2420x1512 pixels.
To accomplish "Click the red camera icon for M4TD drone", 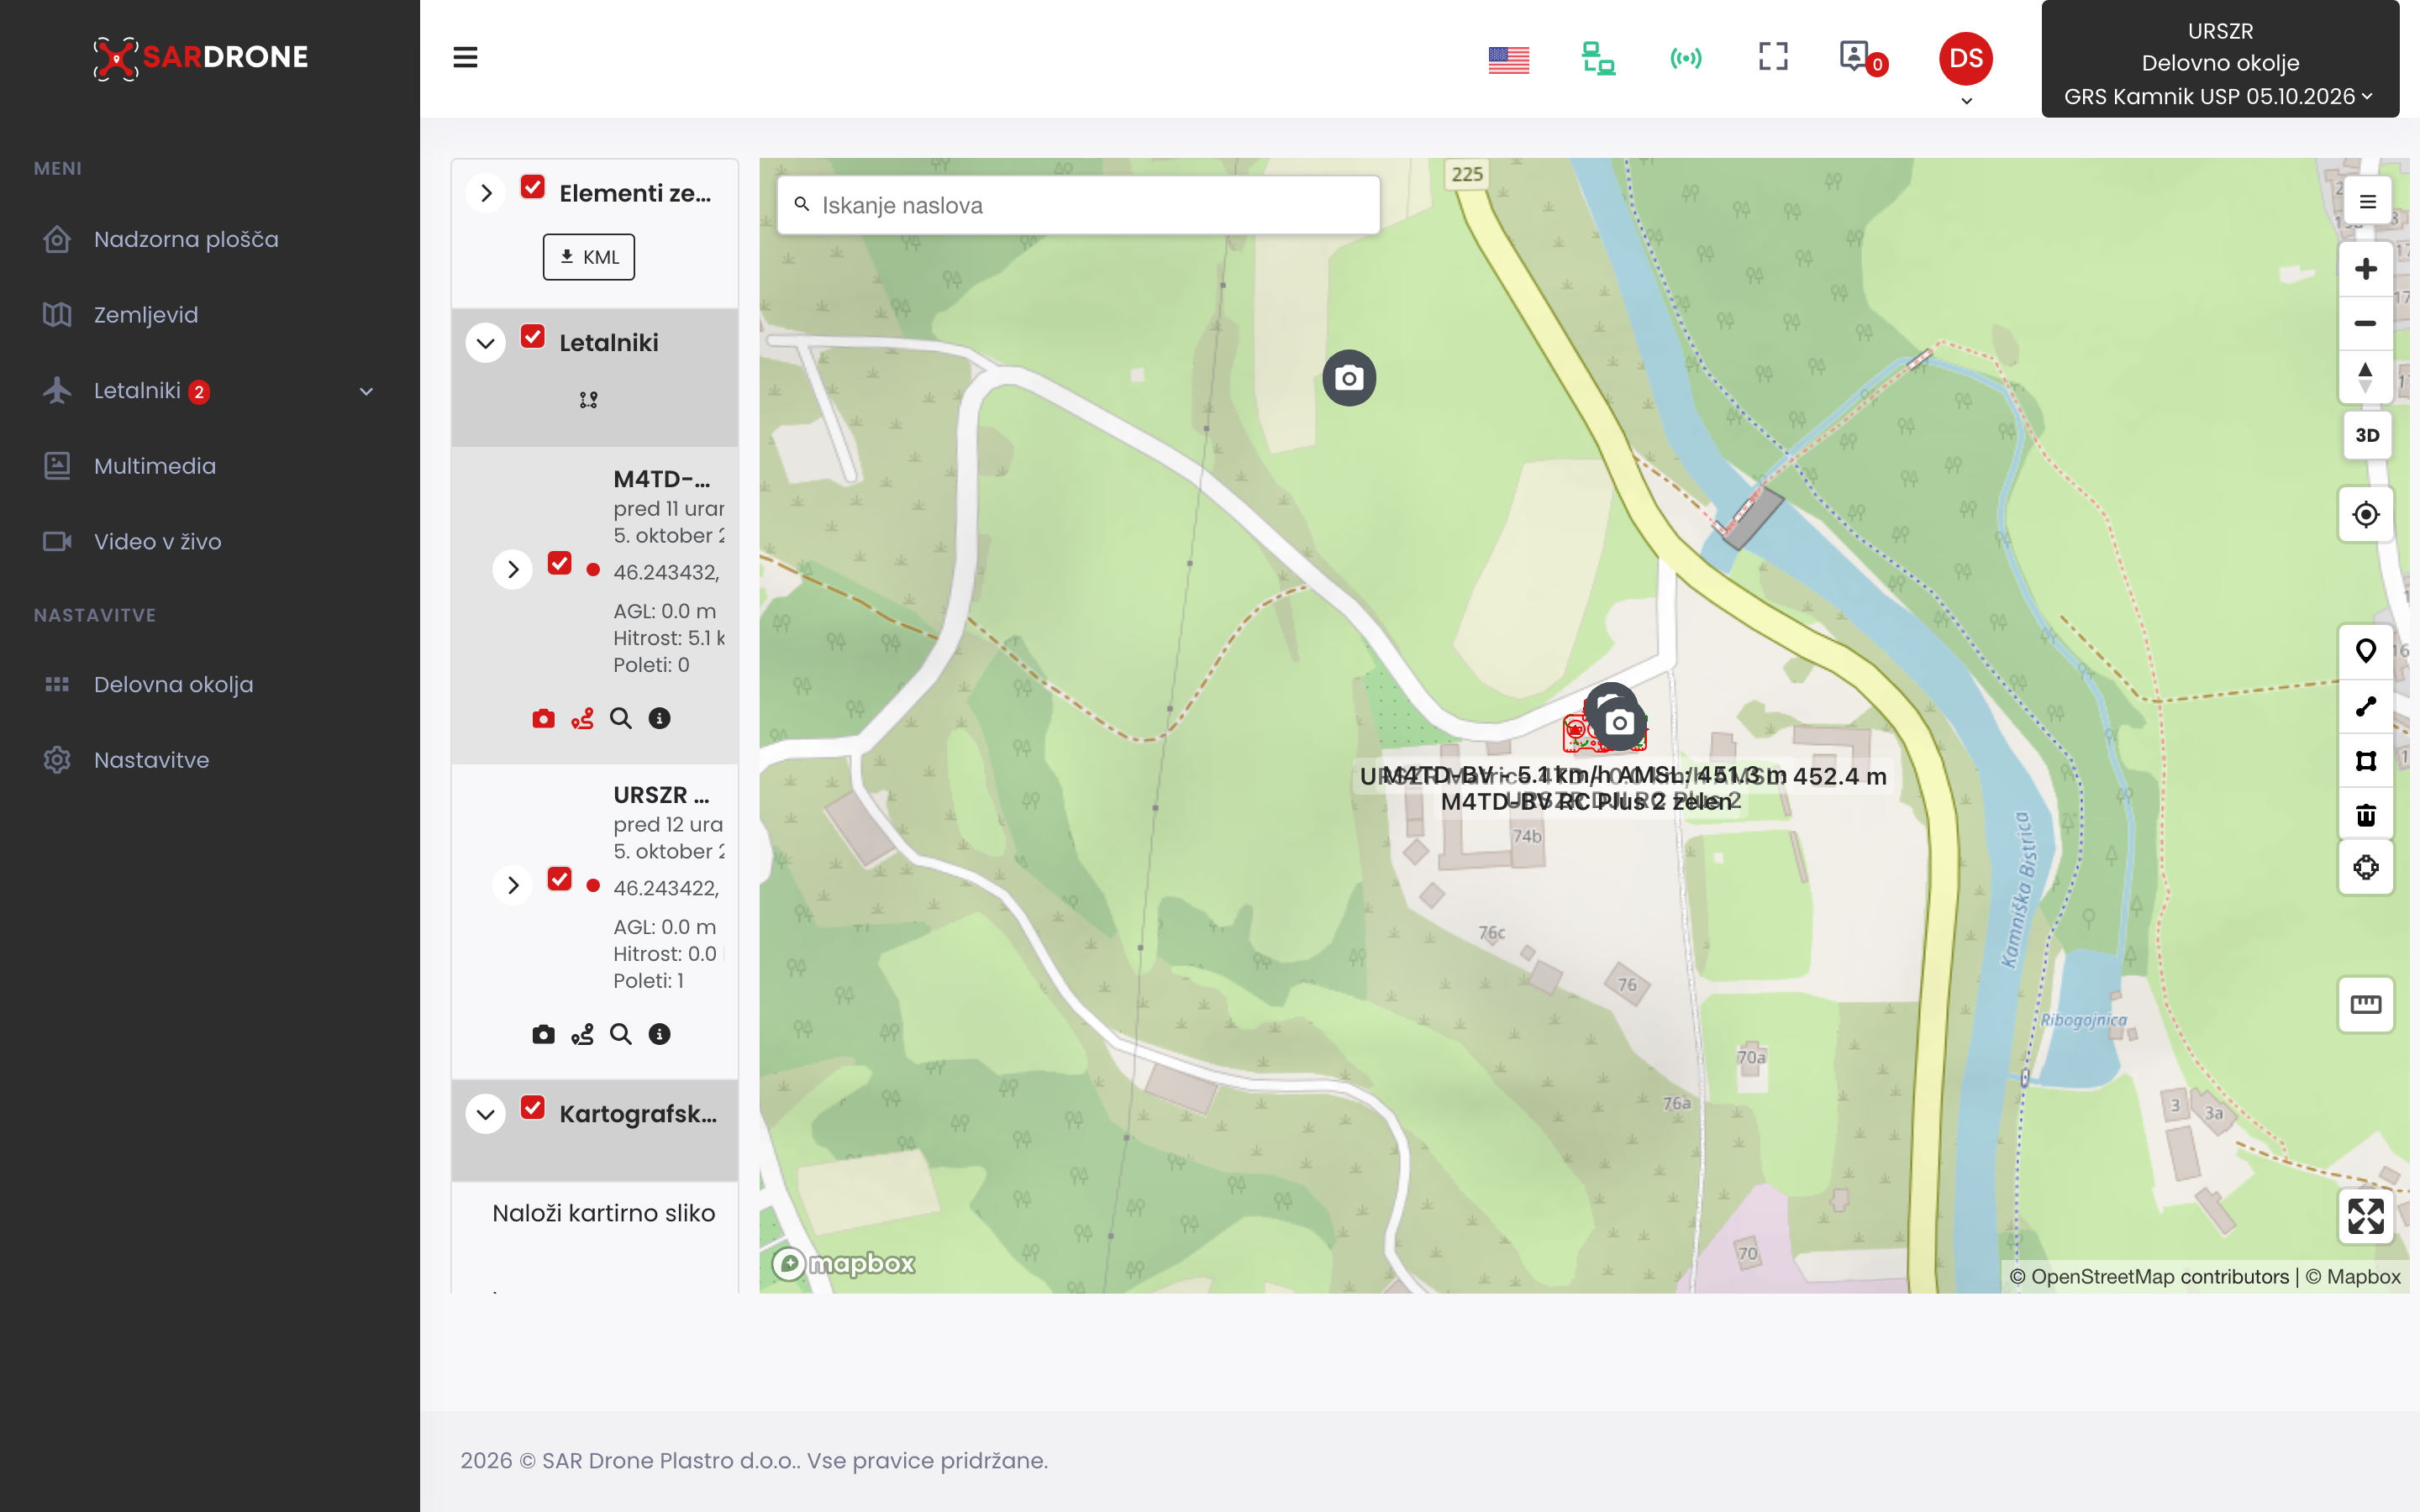I will click(x=543, y=718).
